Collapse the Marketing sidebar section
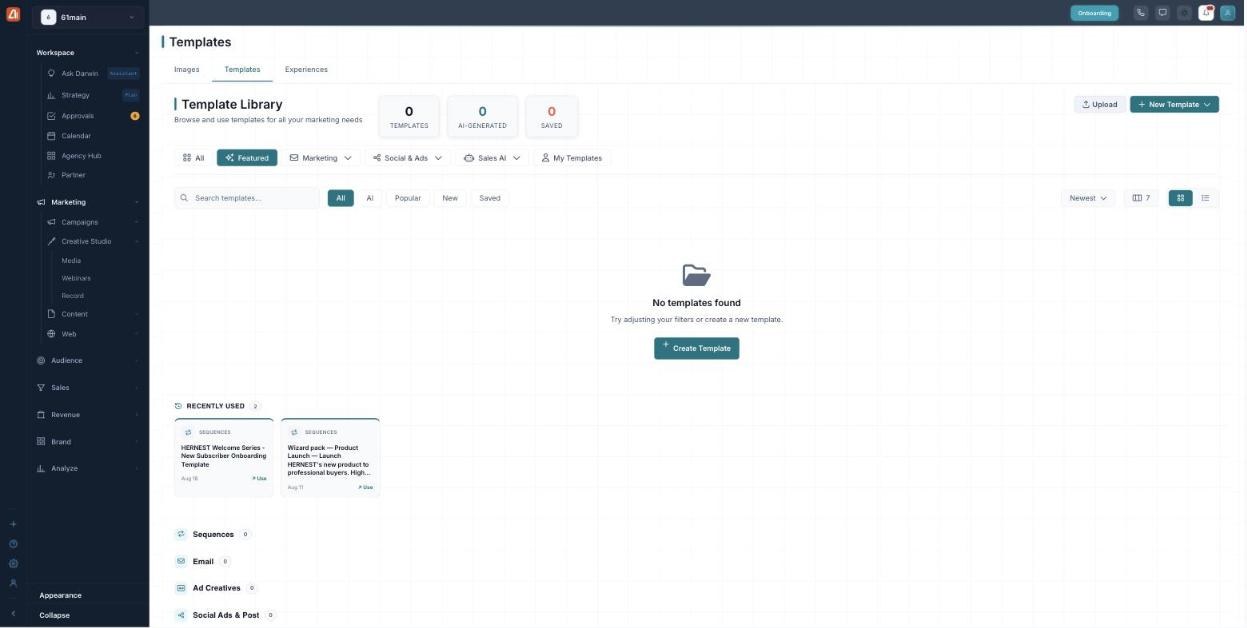Screen dimensions: 1247x628 137,202
